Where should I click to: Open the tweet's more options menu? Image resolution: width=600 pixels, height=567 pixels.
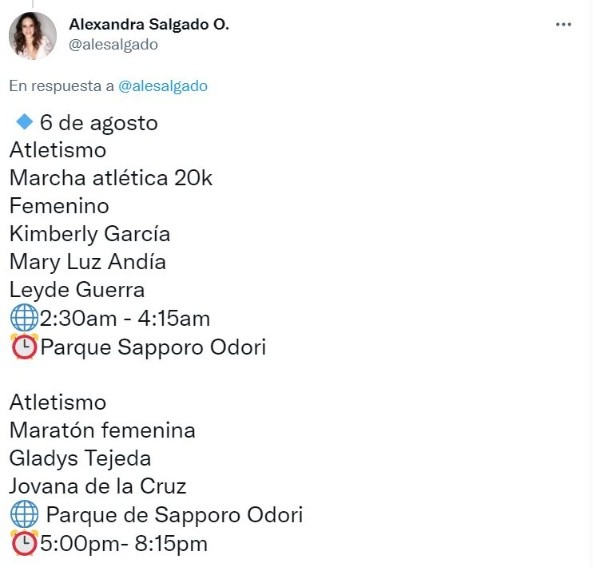[563, 24]
